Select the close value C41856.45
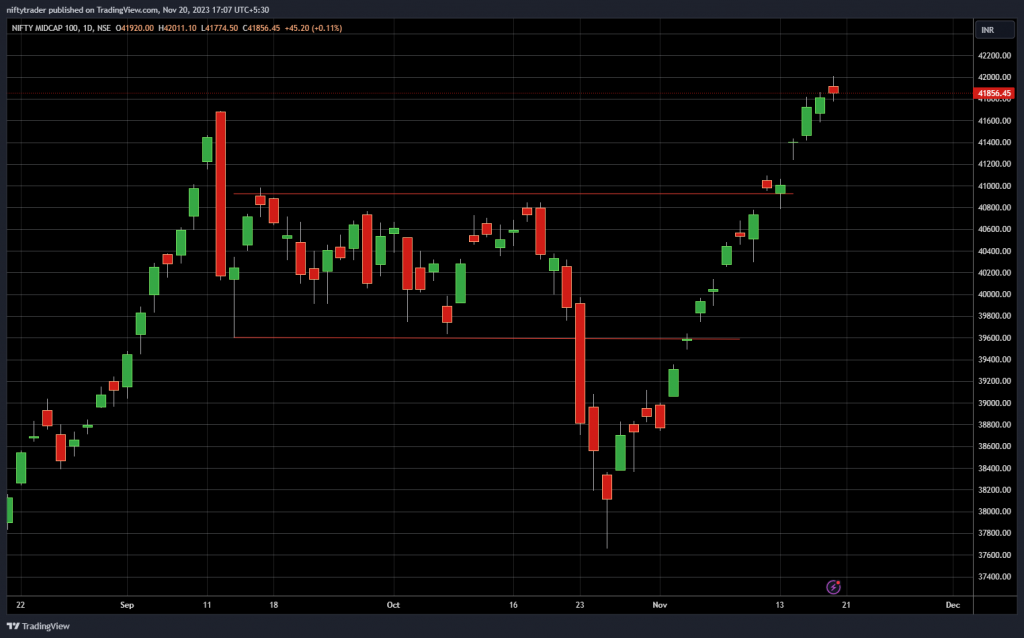This screenshot has width=1024, height=638. coord(261,28)
